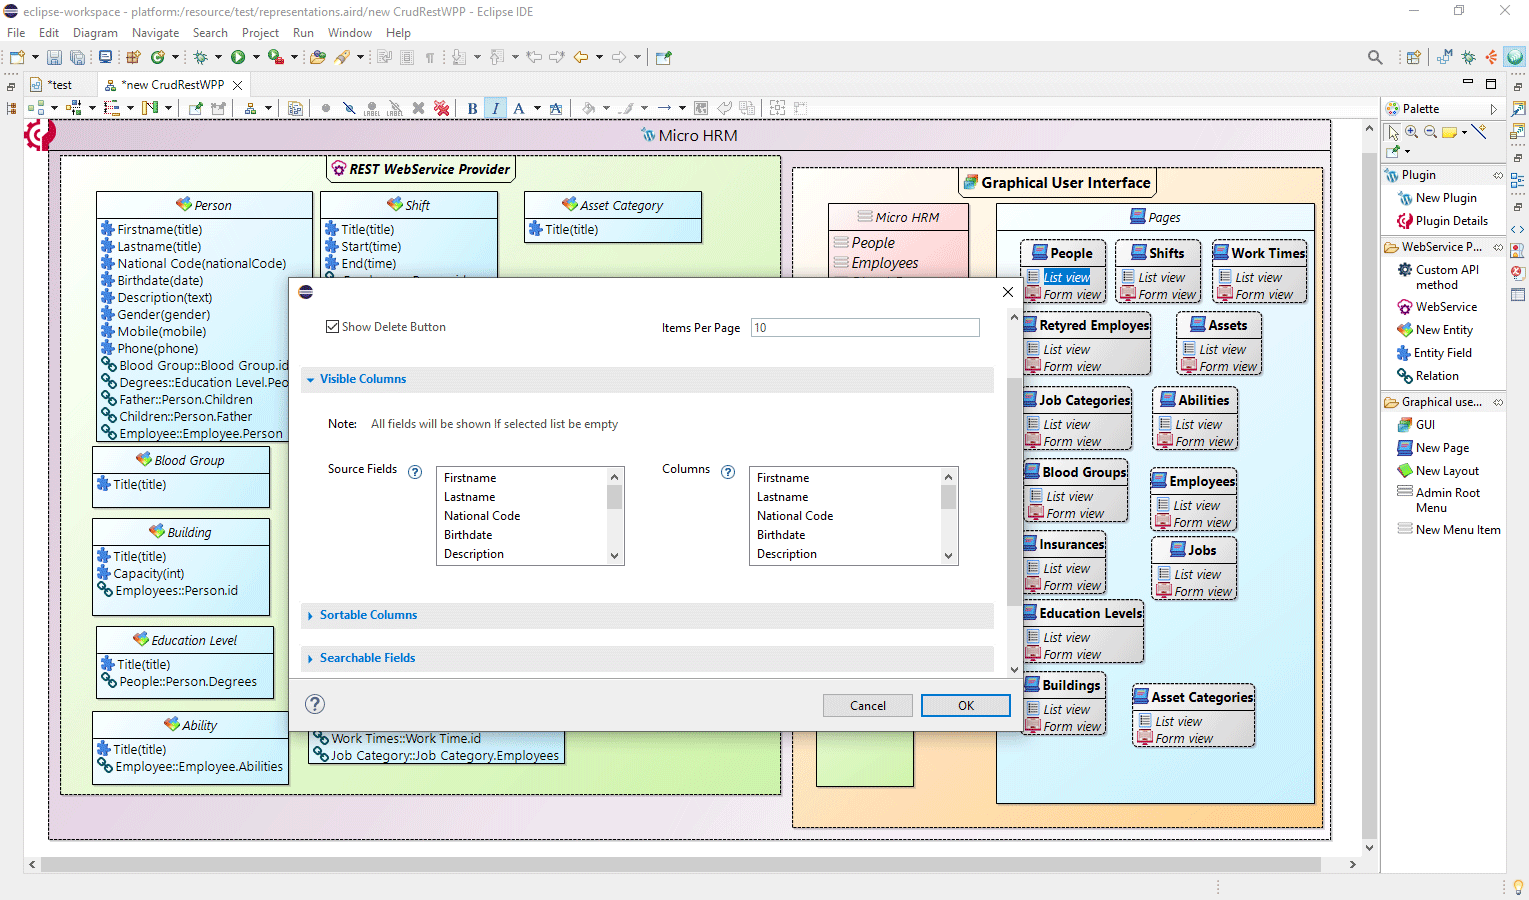
Task: Click the Save toolbar icon
Action: [54, 57]
